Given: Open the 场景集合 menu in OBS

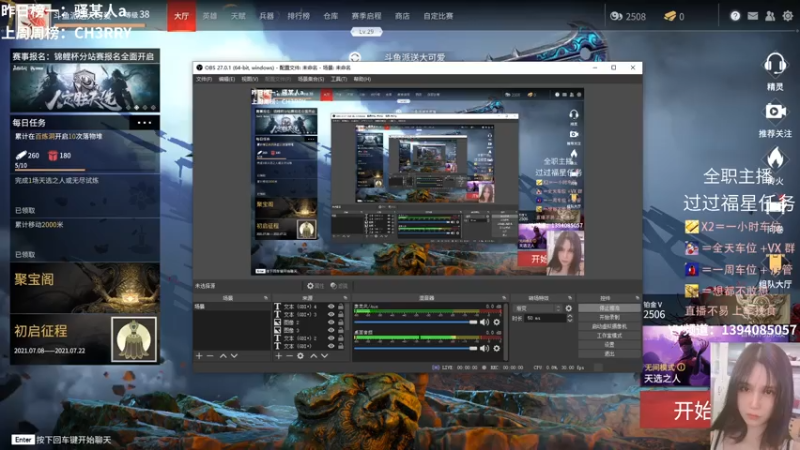Looking at the screenshot, I should (311, 79).
